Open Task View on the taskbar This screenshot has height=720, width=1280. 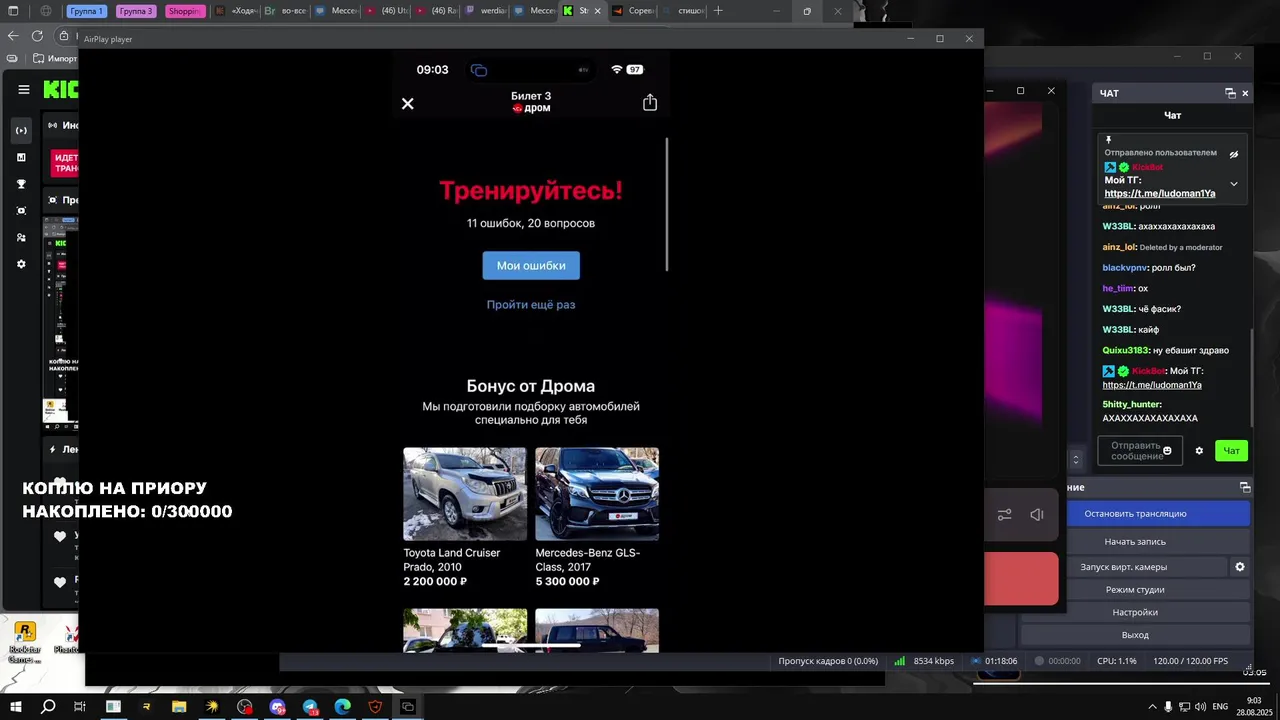(x=80, y=707)
